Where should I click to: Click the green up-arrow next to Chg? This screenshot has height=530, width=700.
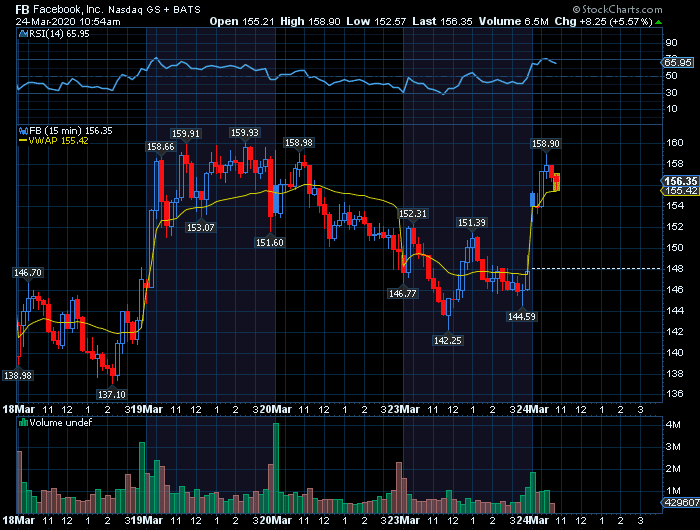pyautogui.click(x=658, y=22)
